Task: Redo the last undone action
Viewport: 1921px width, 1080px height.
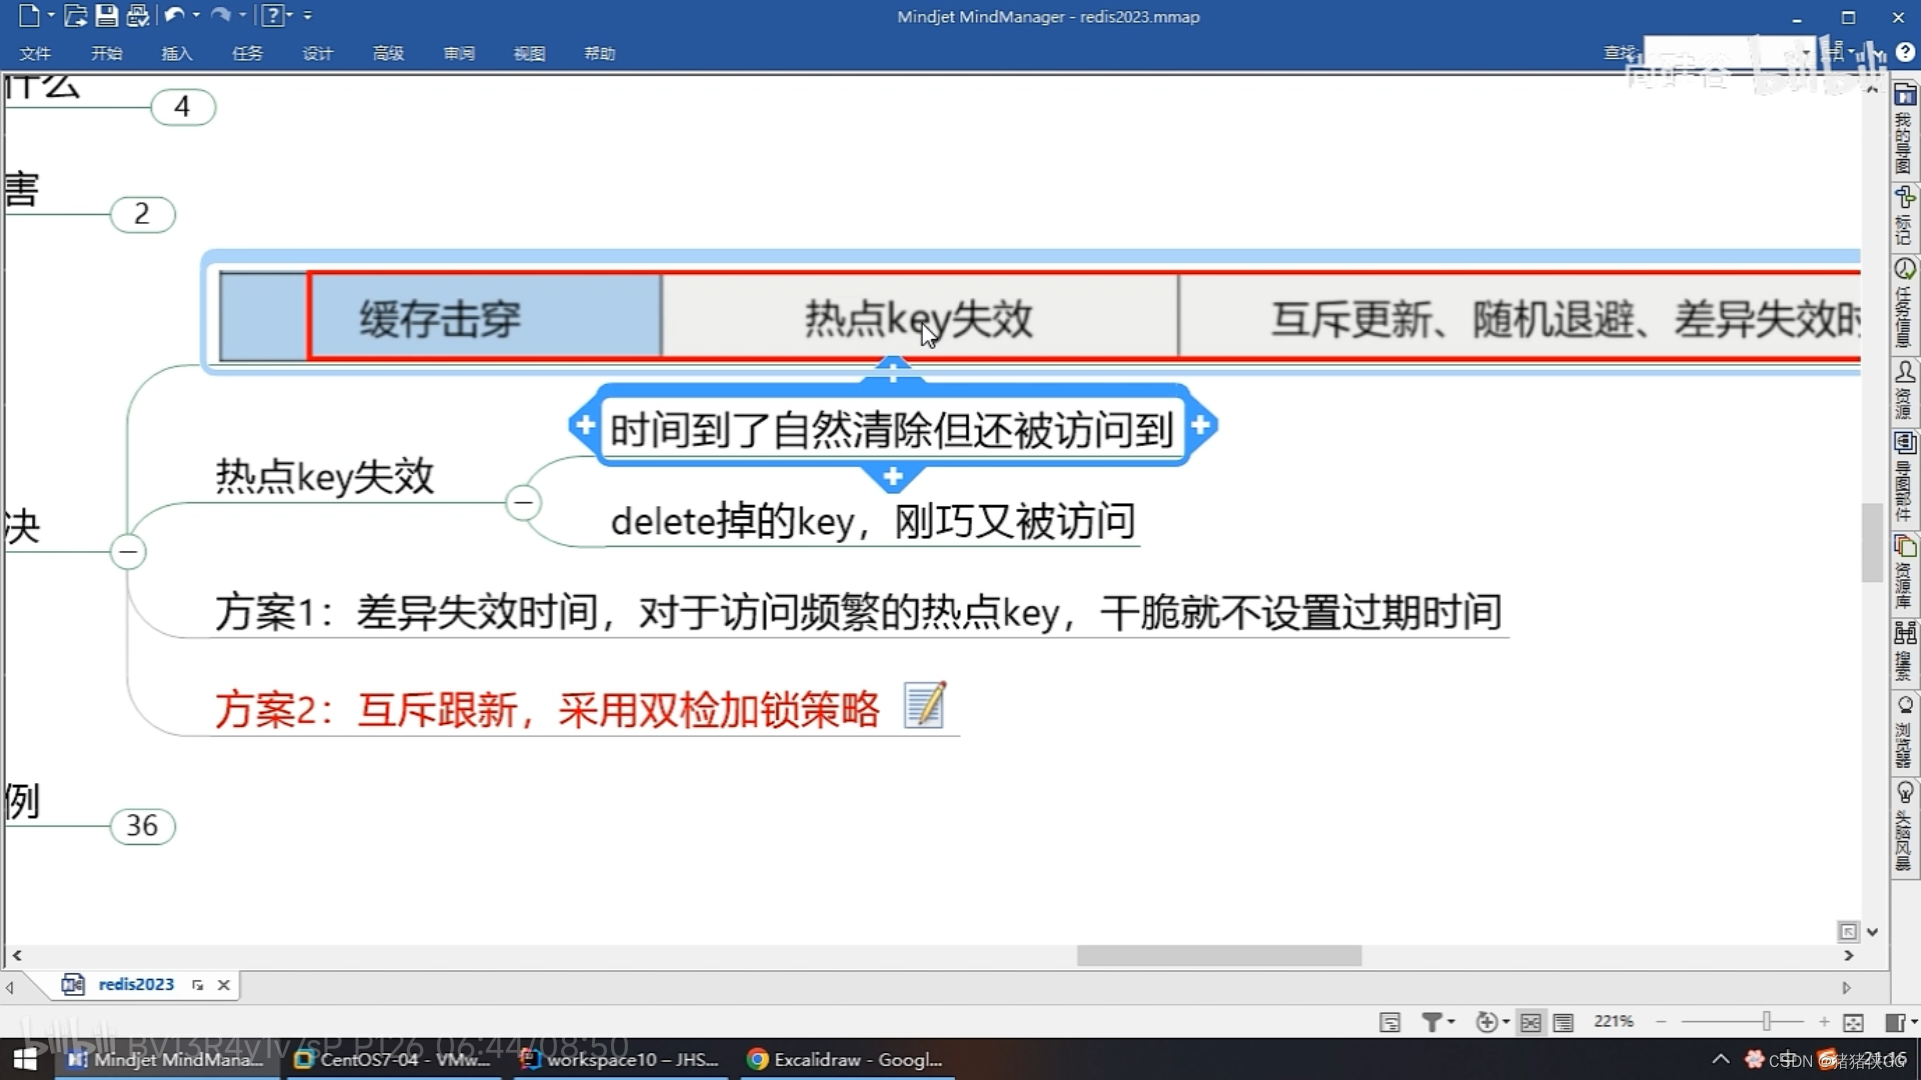Action: [221, 15]
